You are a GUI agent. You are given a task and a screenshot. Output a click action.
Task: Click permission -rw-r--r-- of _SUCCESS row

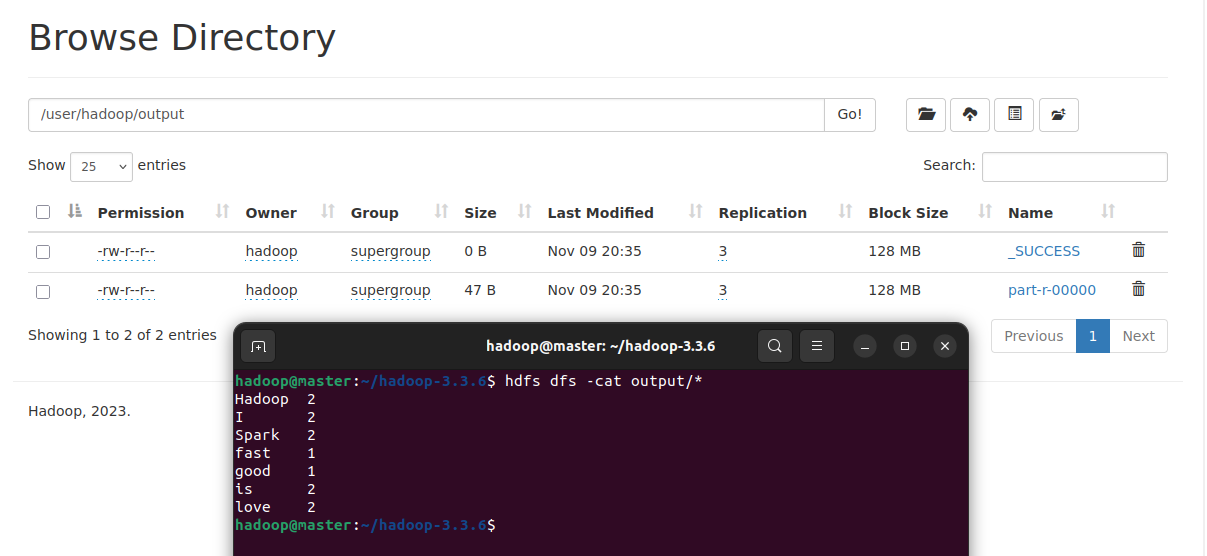126,251
